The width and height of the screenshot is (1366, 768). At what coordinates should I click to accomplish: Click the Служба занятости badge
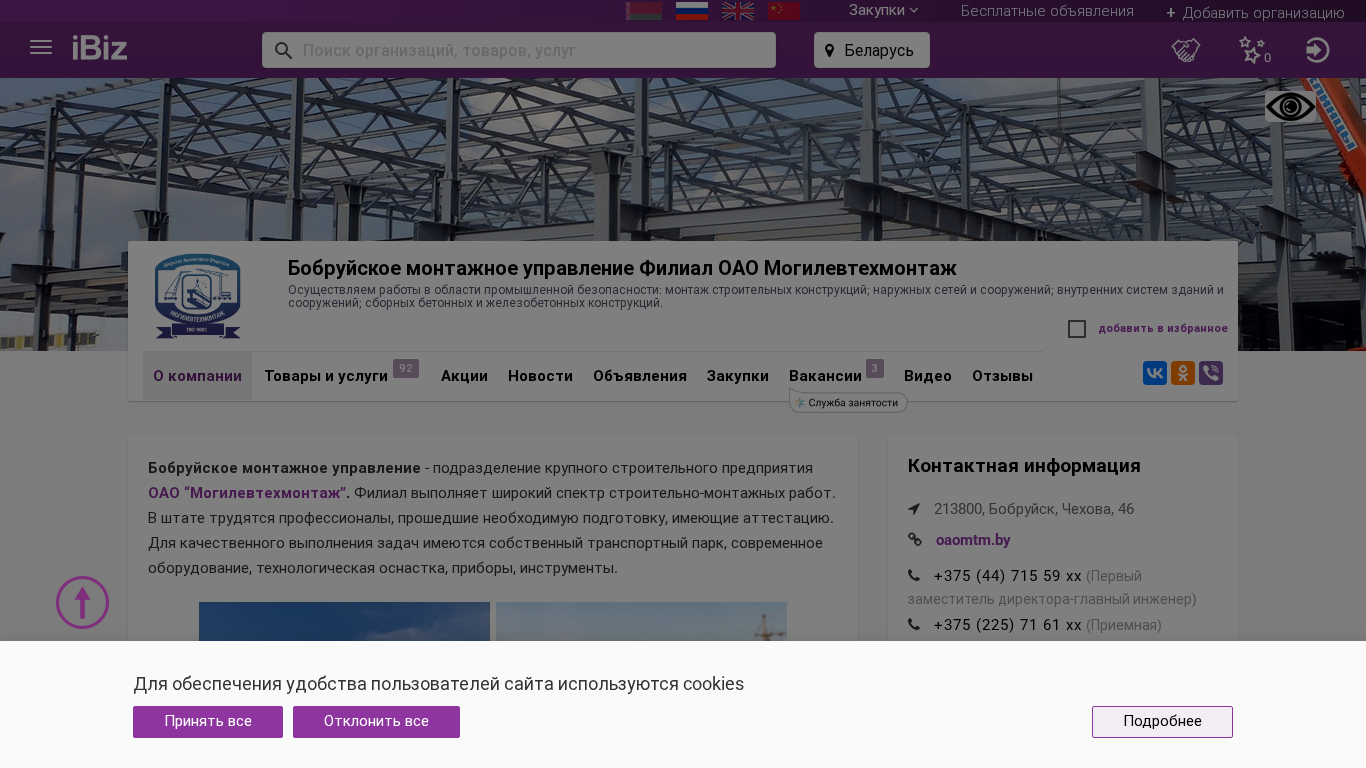point(849,402)
